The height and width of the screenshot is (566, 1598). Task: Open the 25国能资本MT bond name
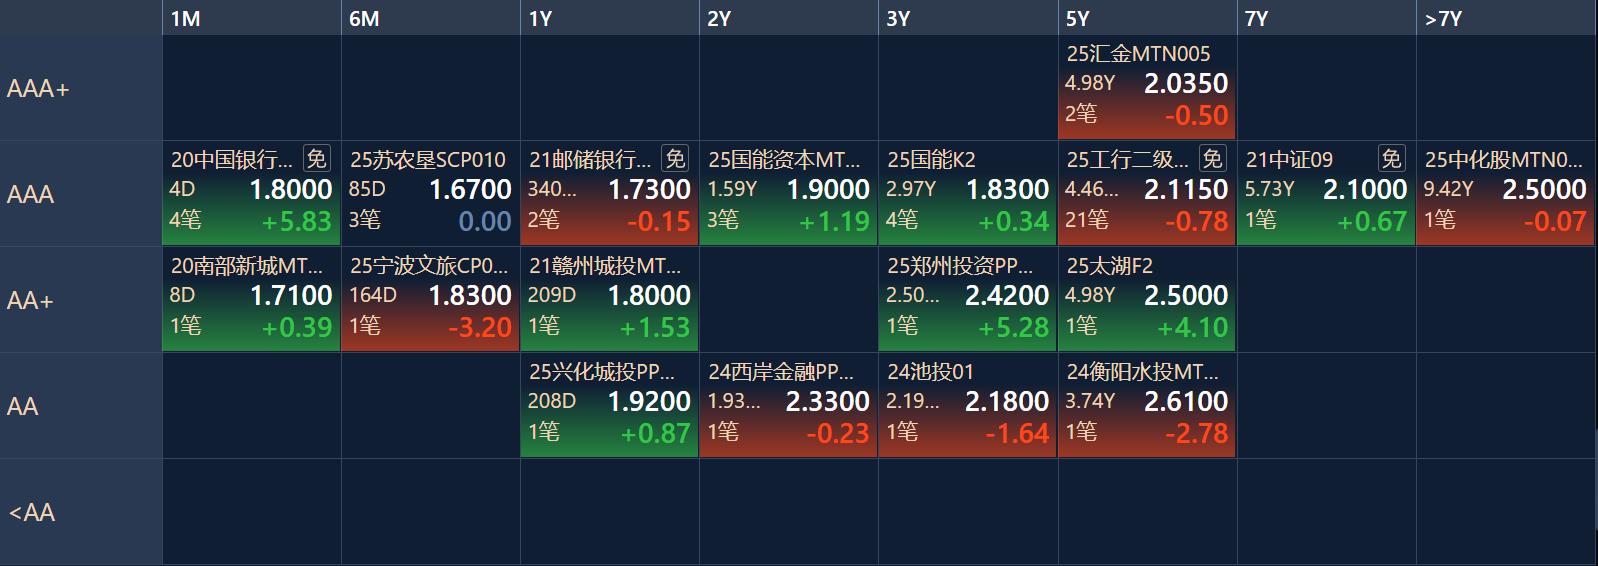pyautogui.click(x=784, y=160)
